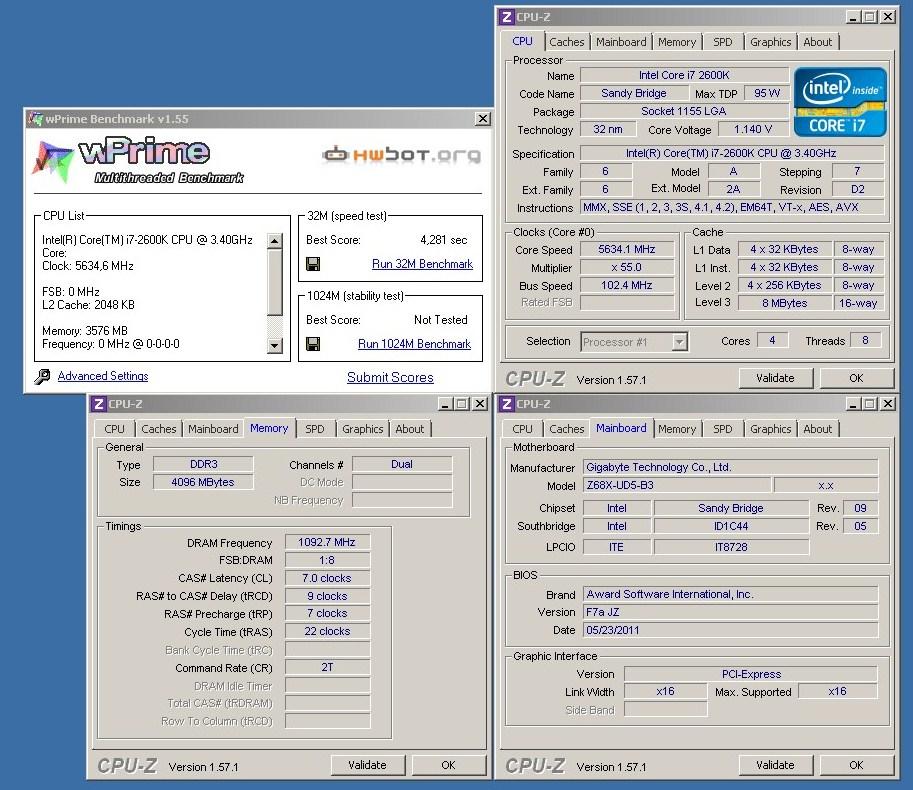Click CPU List scrollbar down arrow

[x=274, y=345]
